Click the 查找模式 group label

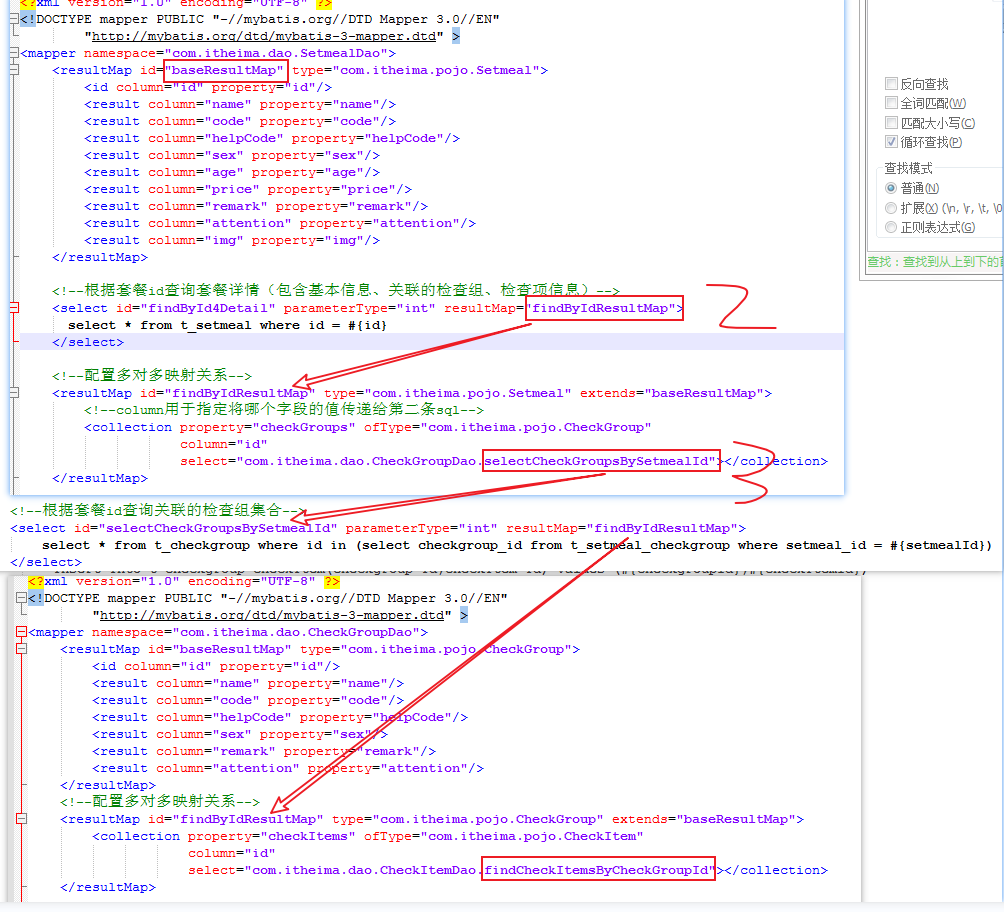(909, 168)
